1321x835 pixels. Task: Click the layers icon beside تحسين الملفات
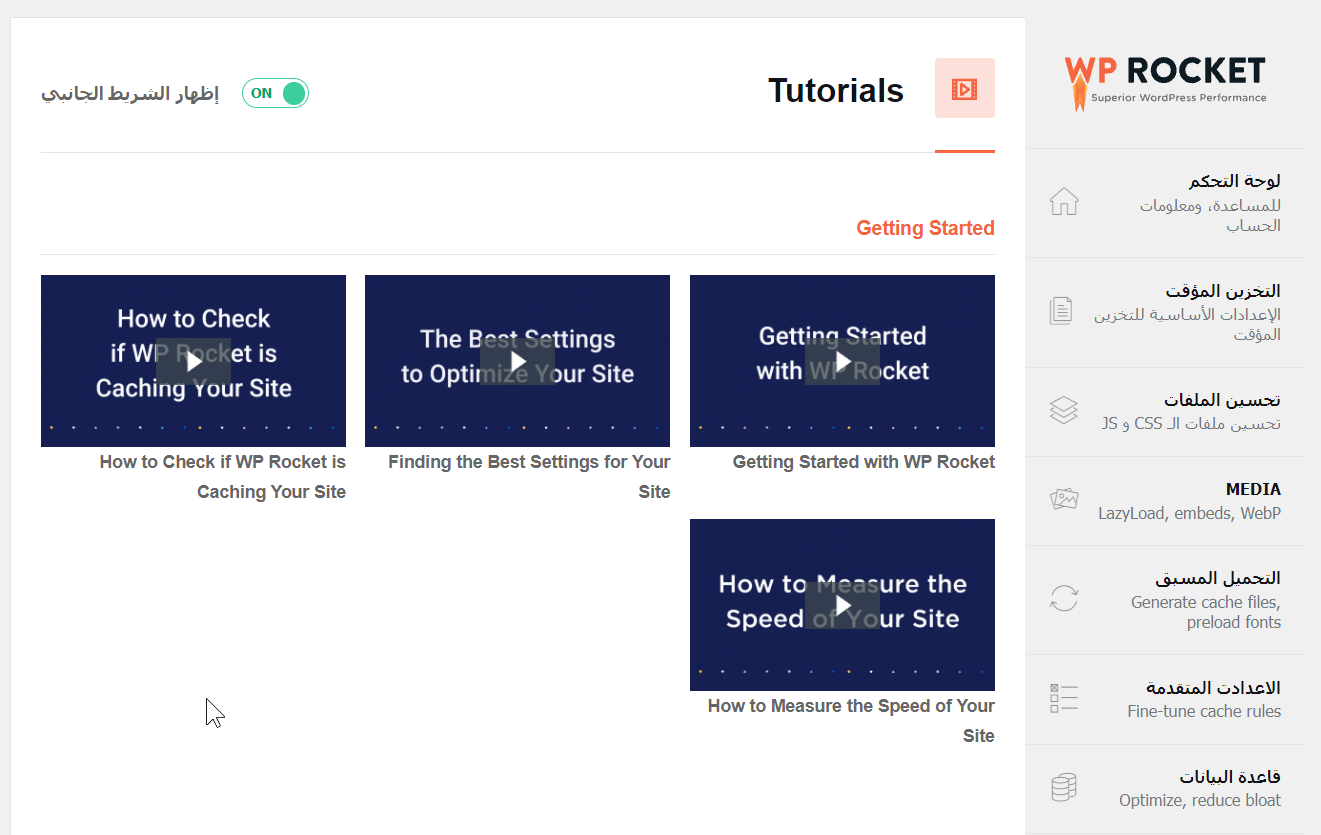pyautogui.click(x=1064, y=411)
